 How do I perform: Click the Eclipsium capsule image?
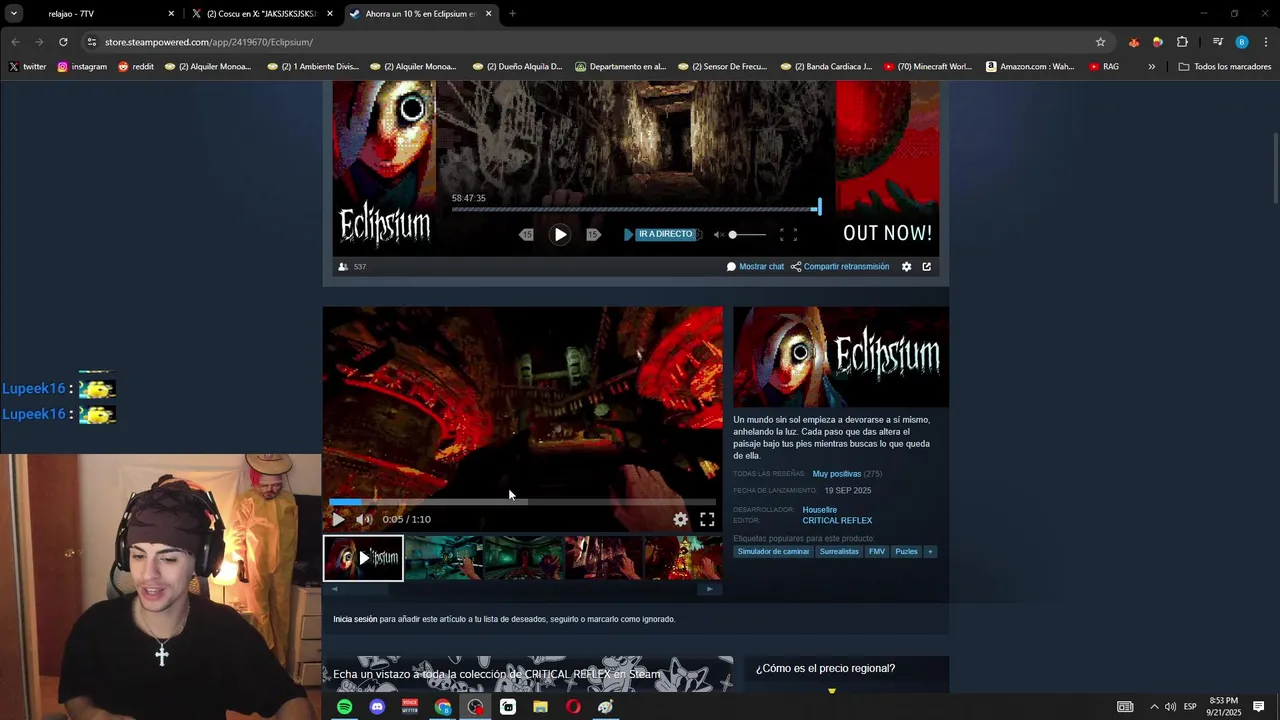click(841, 357)
